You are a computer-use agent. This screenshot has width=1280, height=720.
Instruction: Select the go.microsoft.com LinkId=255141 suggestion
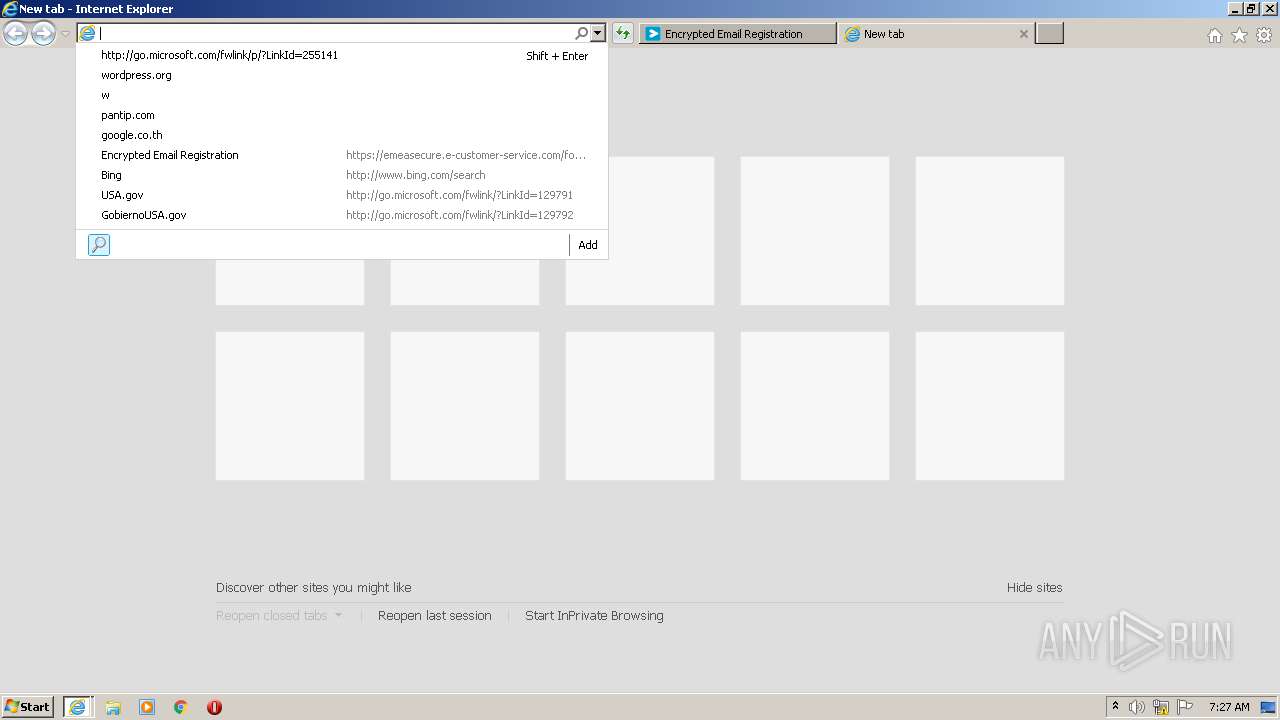(x=342, y=55)
